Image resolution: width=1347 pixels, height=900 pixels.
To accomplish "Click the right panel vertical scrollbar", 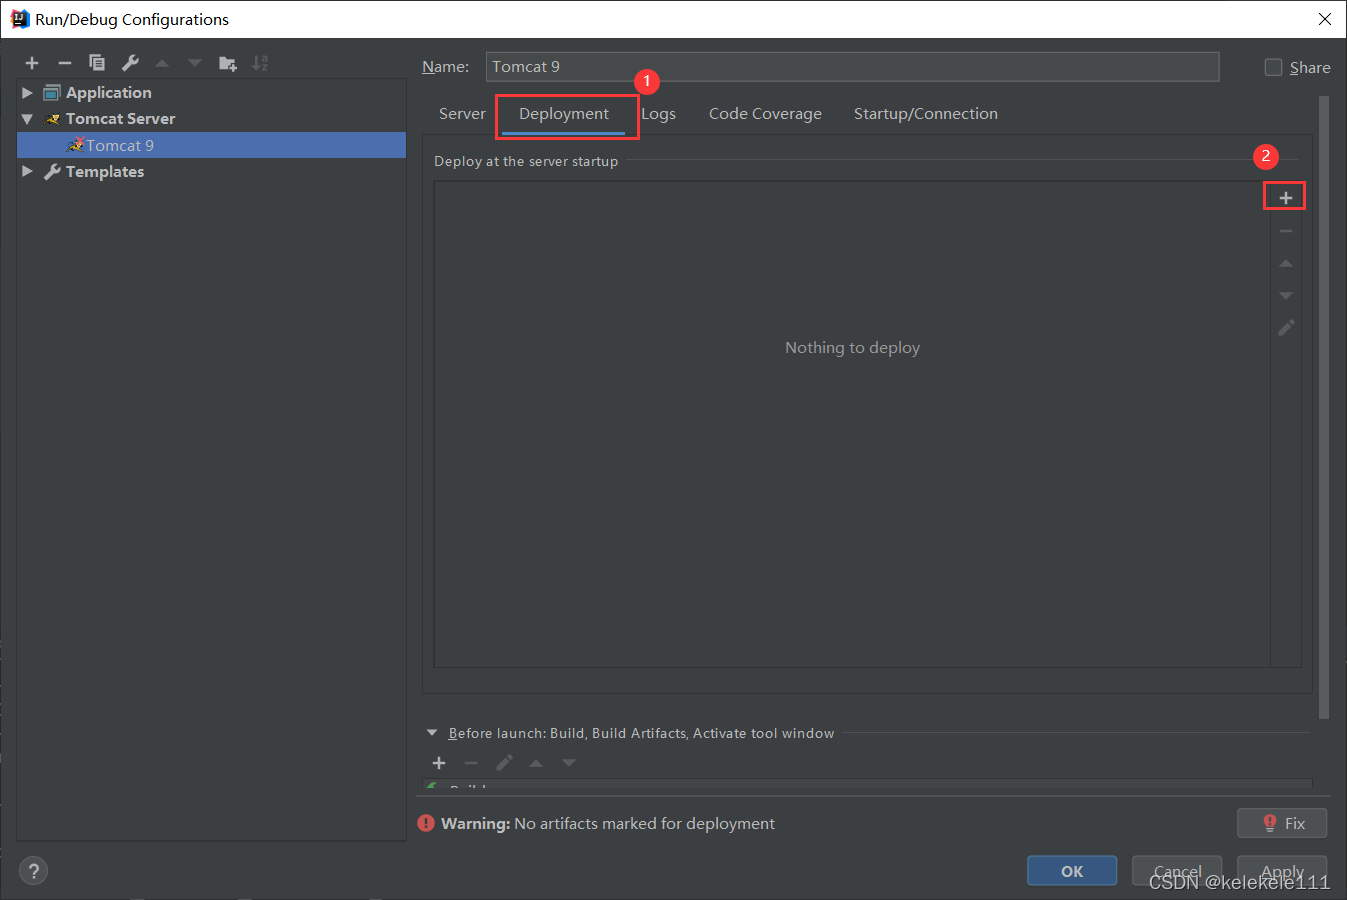I will (x=1324, y=408).
